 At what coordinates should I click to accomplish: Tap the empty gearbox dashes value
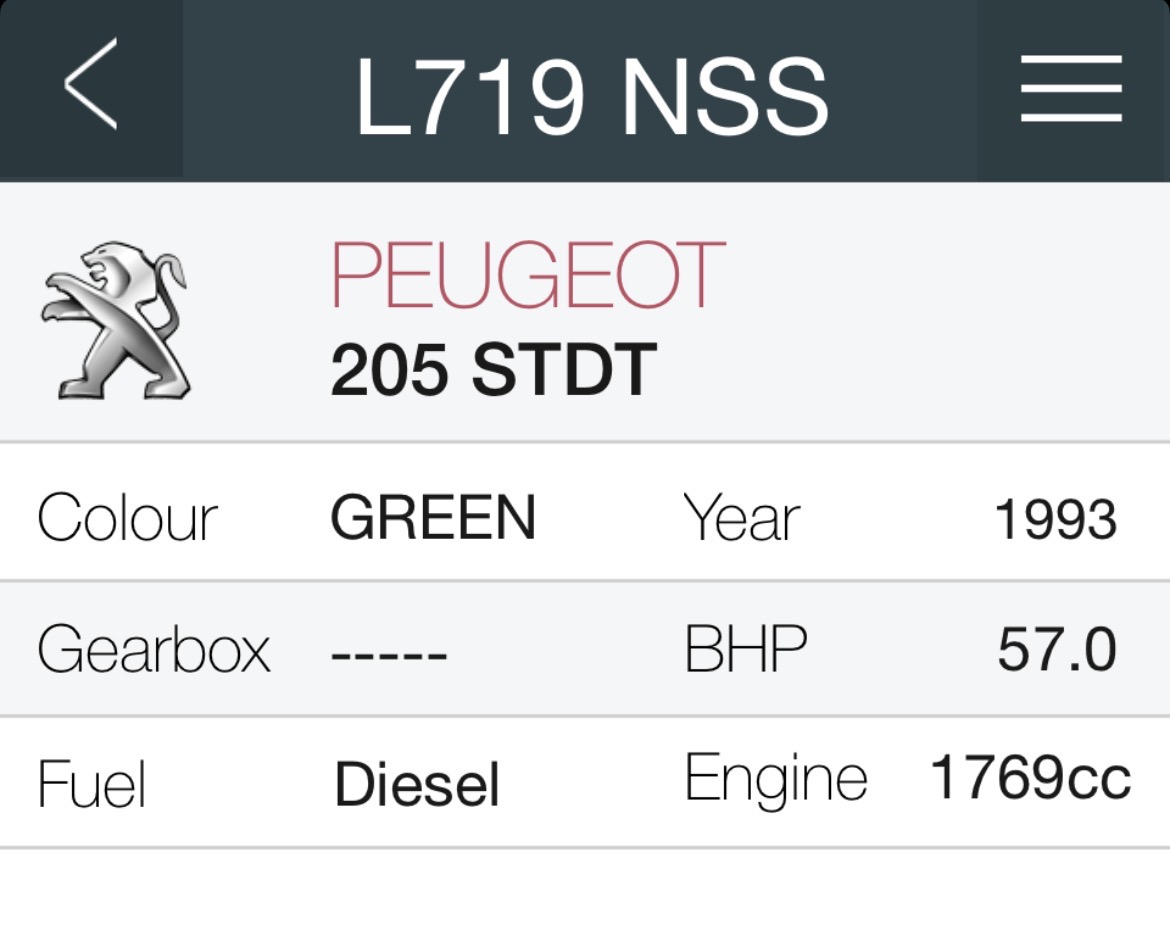(389, 656)
